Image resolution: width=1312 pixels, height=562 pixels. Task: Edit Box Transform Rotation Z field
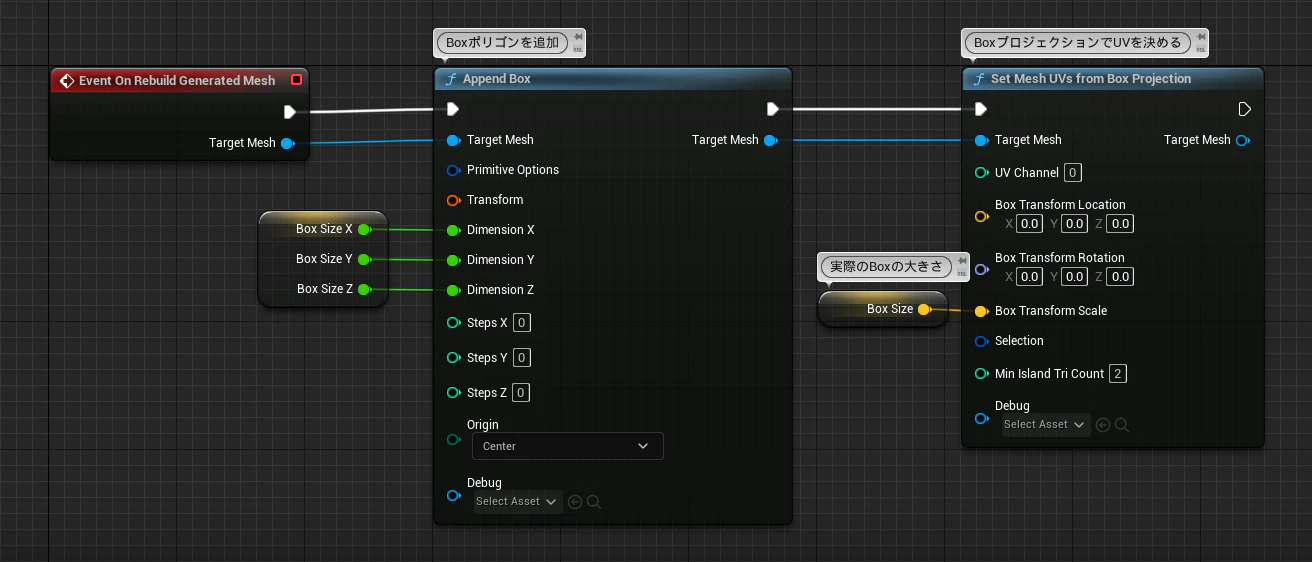click(1120, 276)
